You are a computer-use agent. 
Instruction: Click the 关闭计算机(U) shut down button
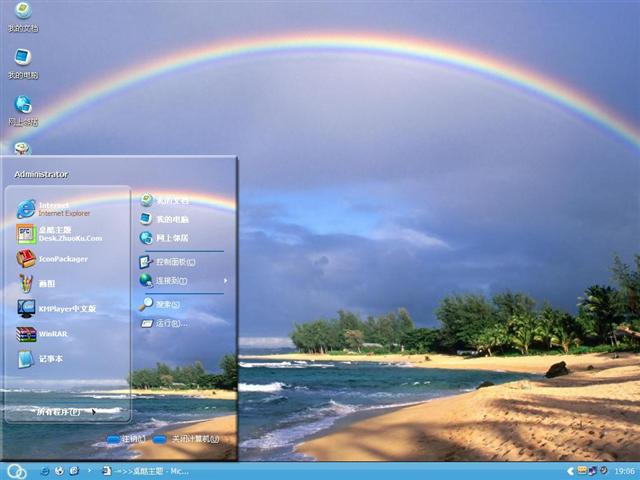click(x=186, y=439)
